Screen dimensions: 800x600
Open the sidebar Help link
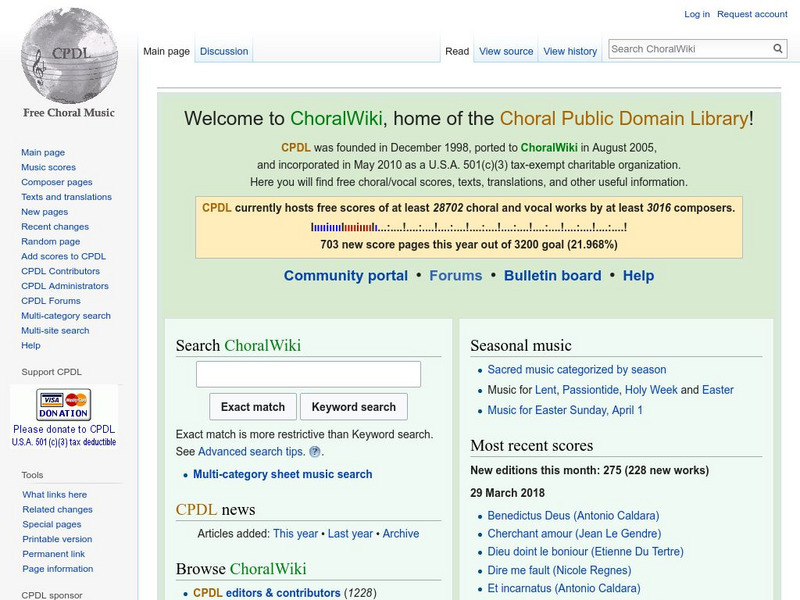[31, 345]
